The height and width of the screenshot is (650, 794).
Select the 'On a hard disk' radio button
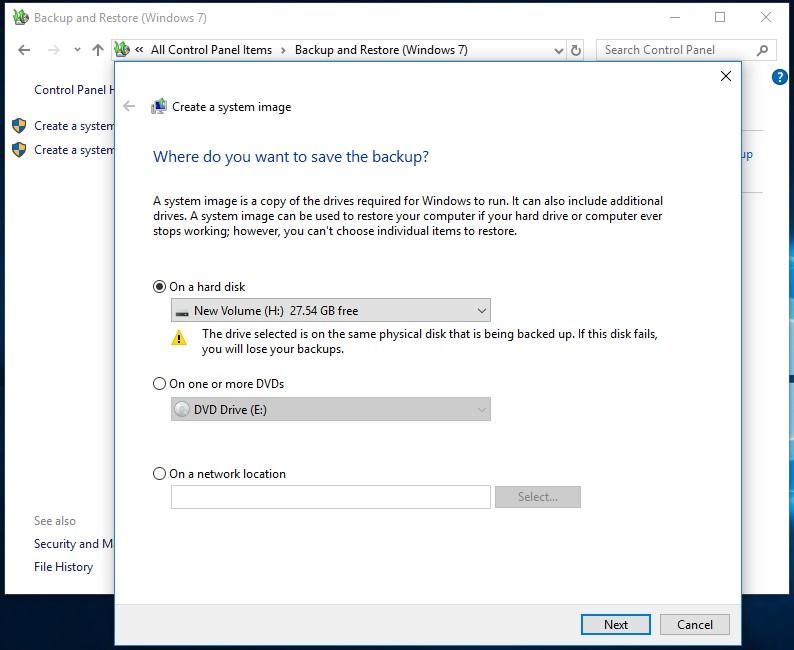(160, 287)
